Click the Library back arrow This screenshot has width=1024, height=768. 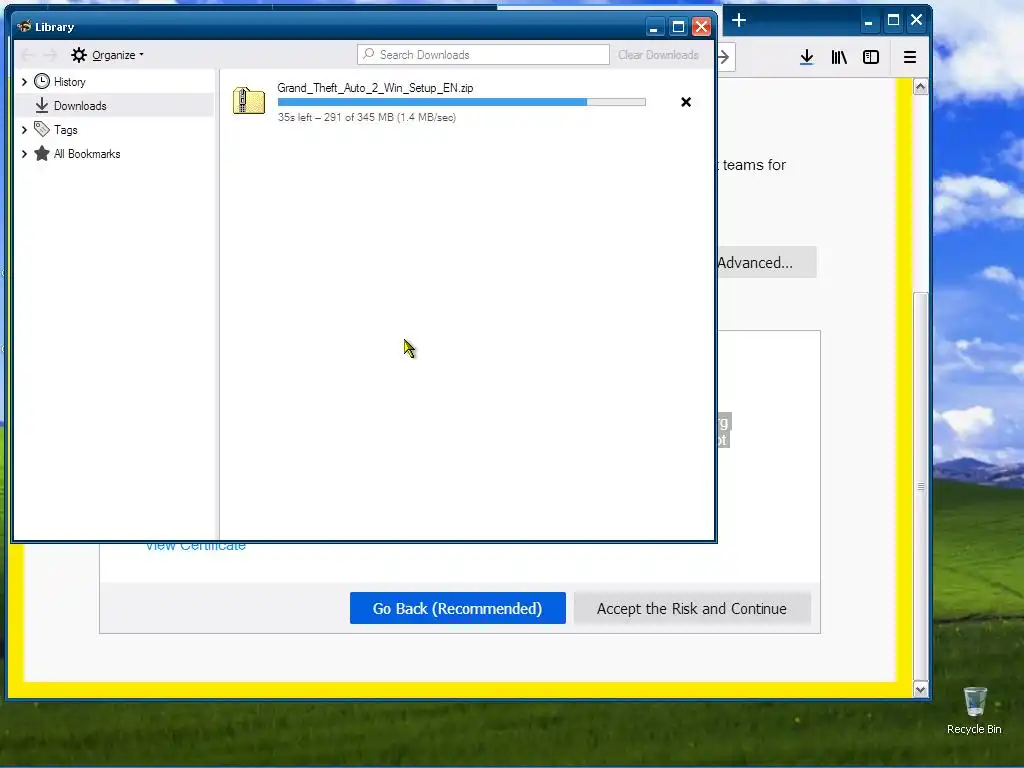[27, 55]
